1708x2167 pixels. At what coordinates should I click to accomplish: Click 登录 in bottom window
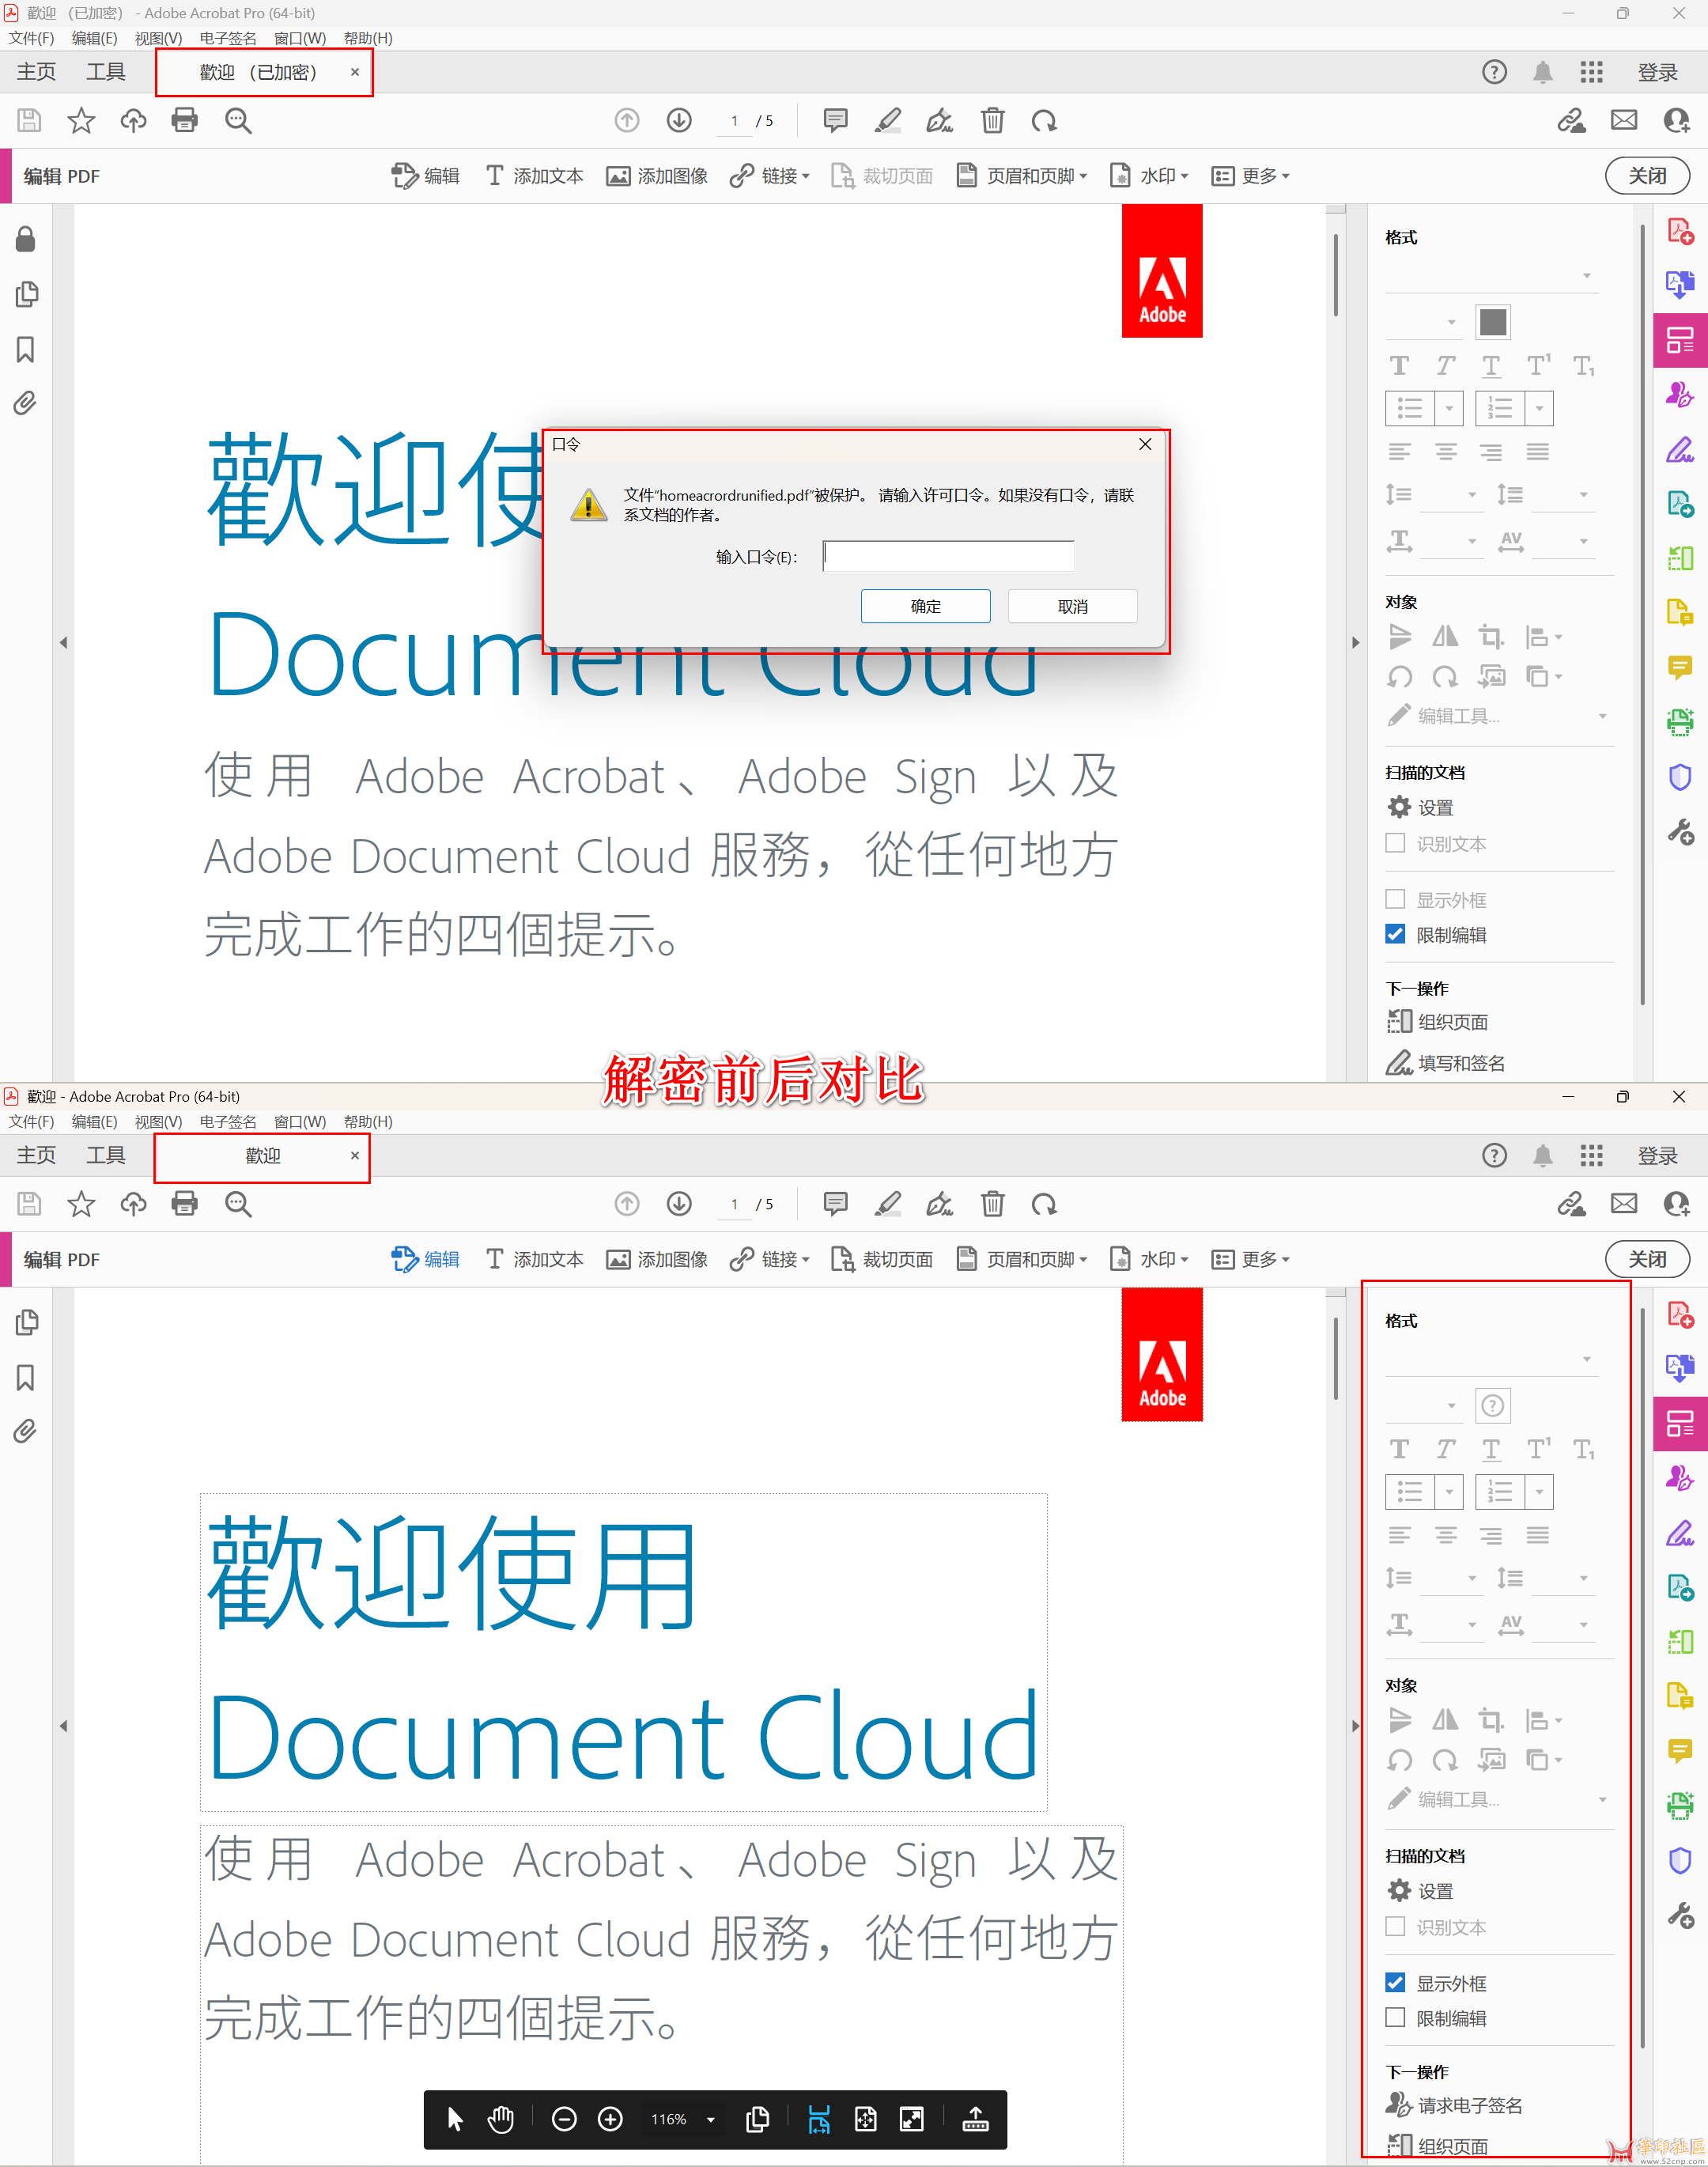pyautogui.click(x=1657, y=1155)
